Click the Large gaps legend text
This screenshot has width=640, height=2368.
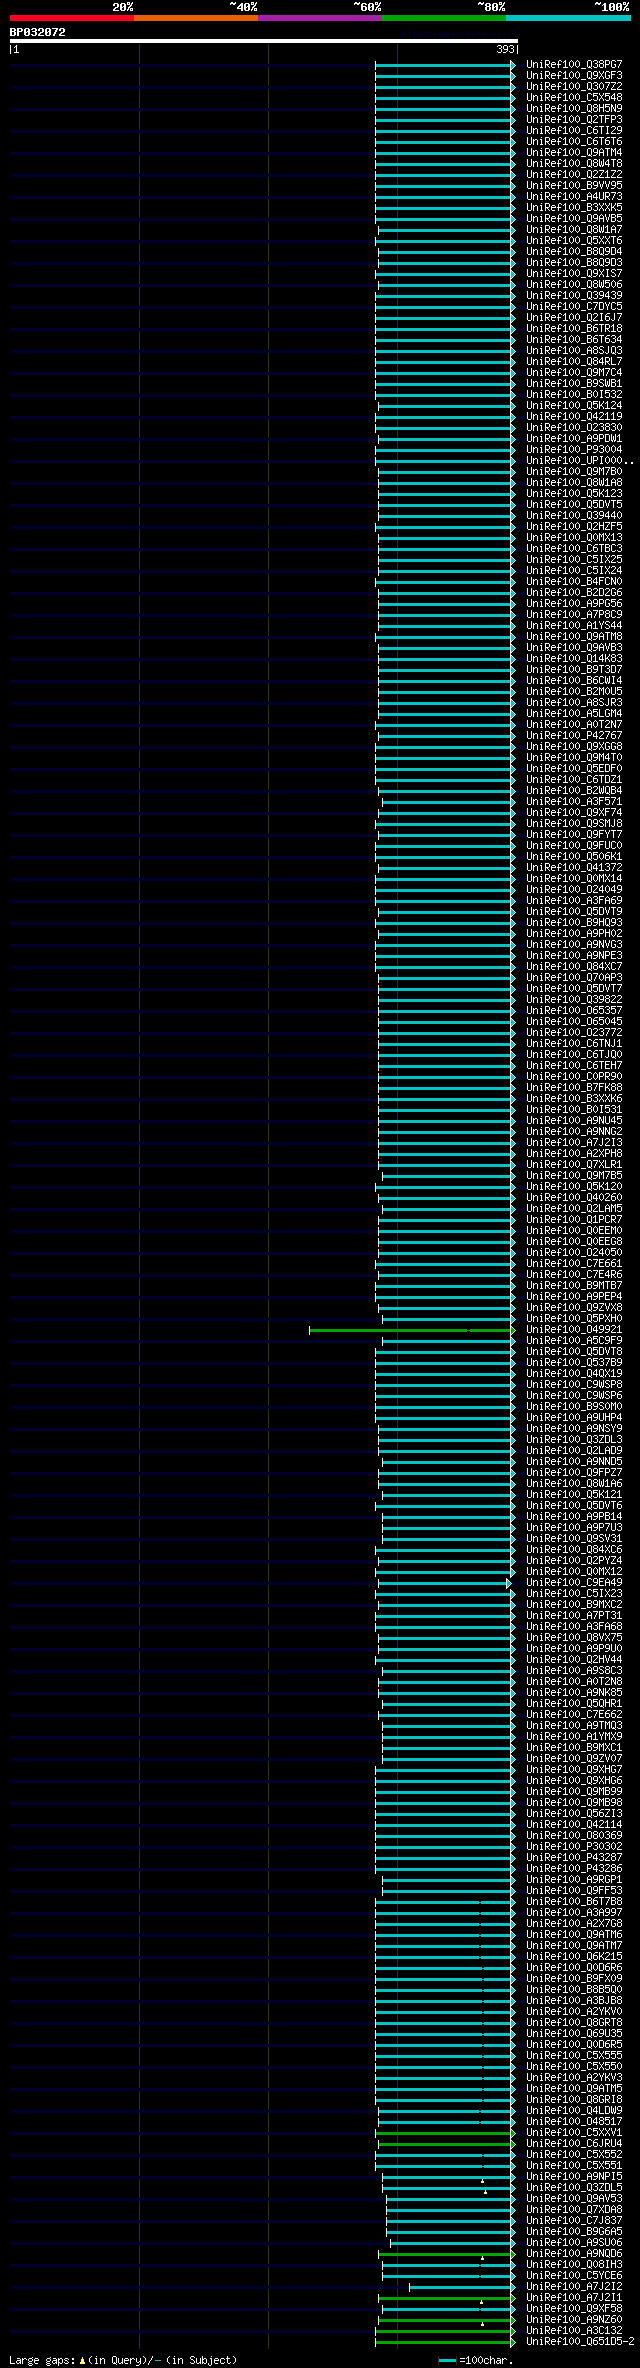click(x=123, y=2360)
